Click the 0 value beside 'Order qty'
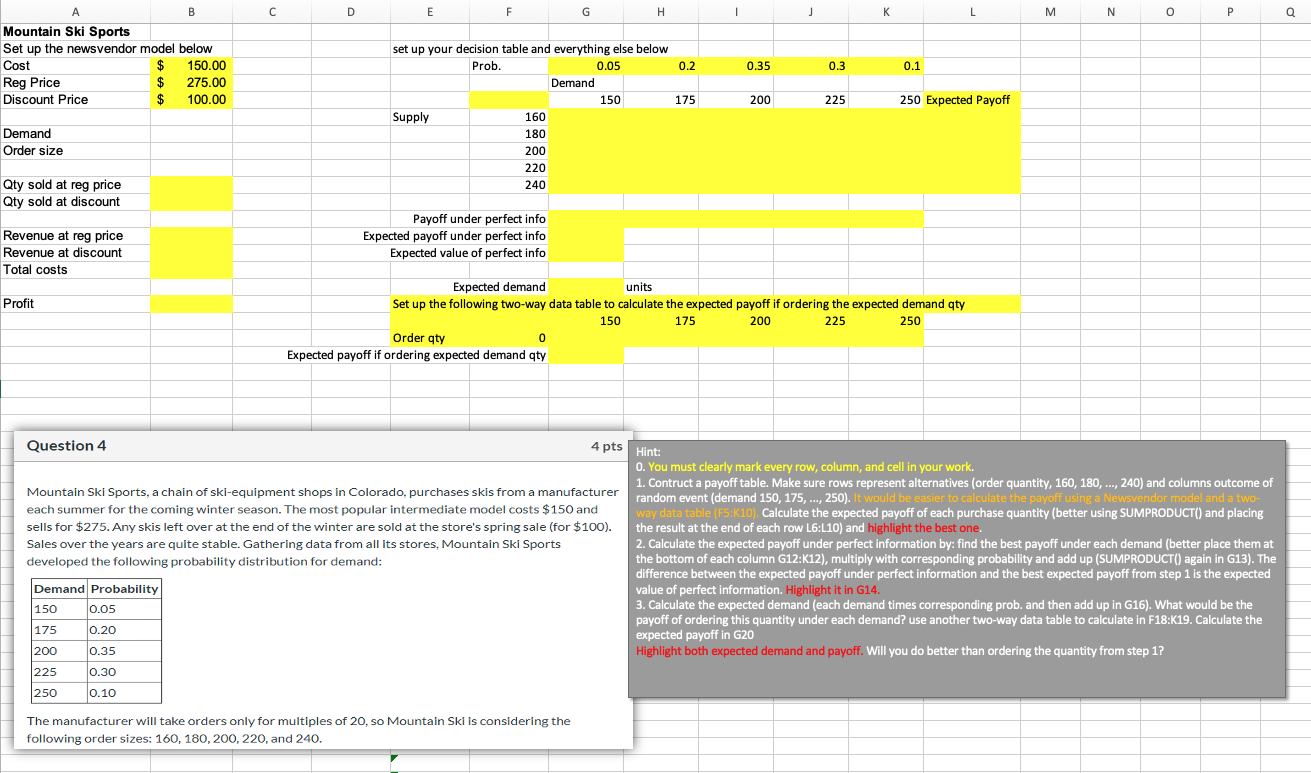 point(508,338)
